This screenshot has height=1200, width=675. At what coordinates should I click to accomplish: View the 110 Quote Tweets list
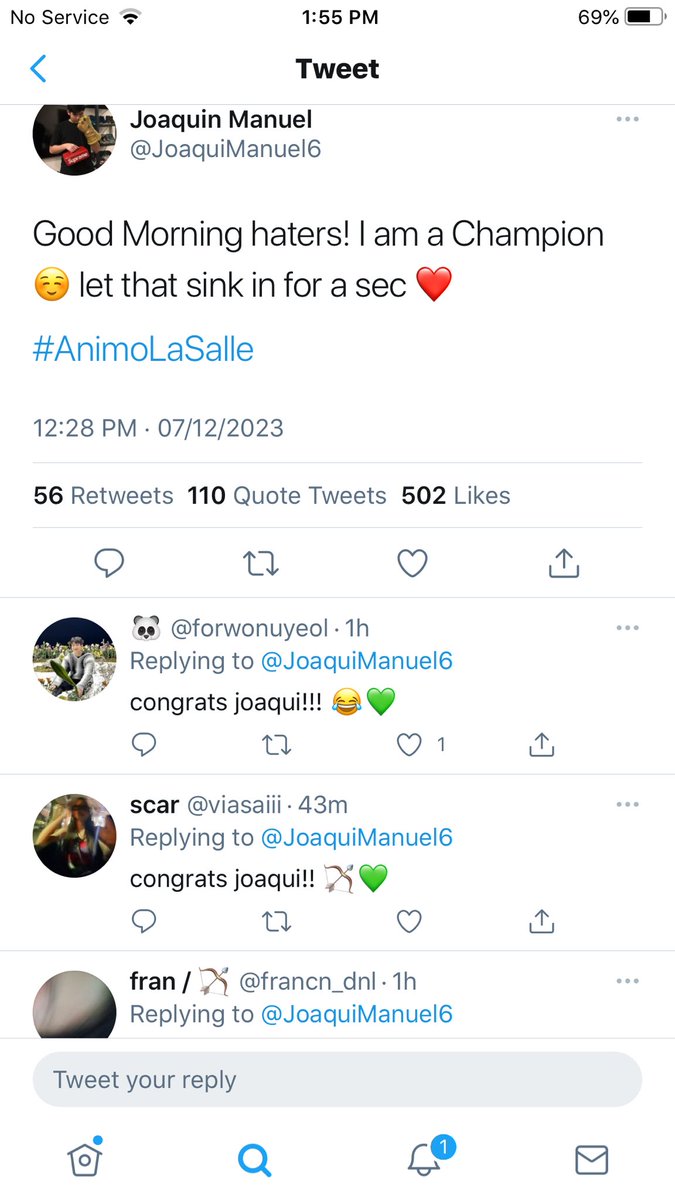tap(287, 495)
